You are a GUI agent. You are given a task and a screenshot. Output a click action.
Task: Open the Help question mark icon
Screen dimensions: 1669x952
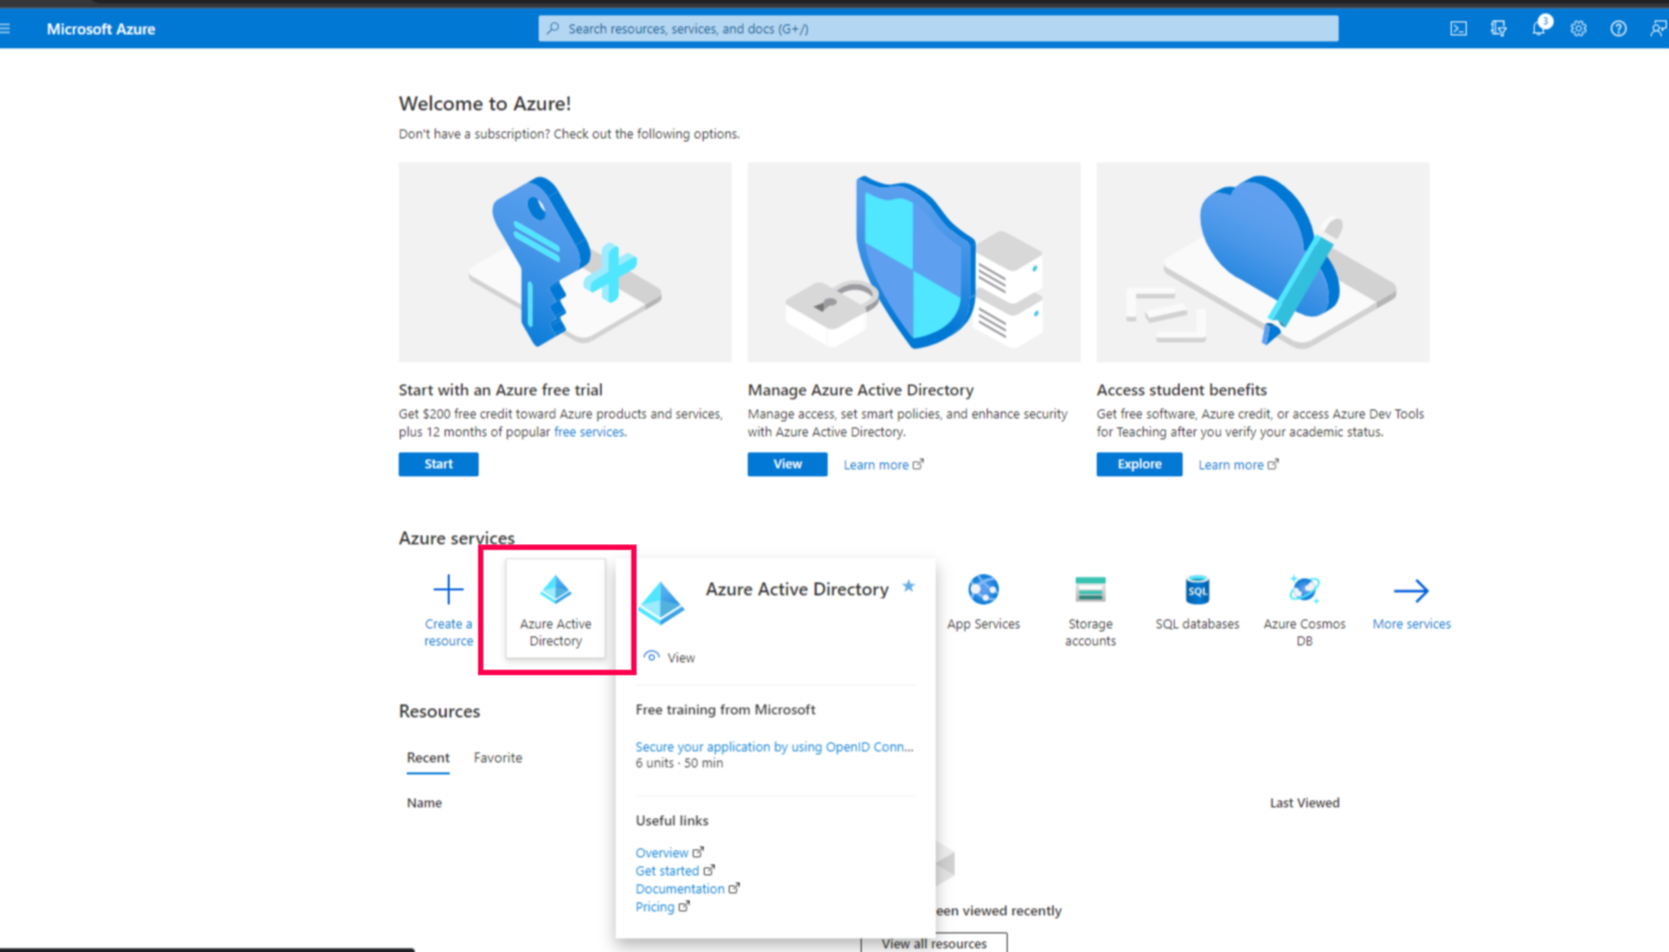(1618, 29)
